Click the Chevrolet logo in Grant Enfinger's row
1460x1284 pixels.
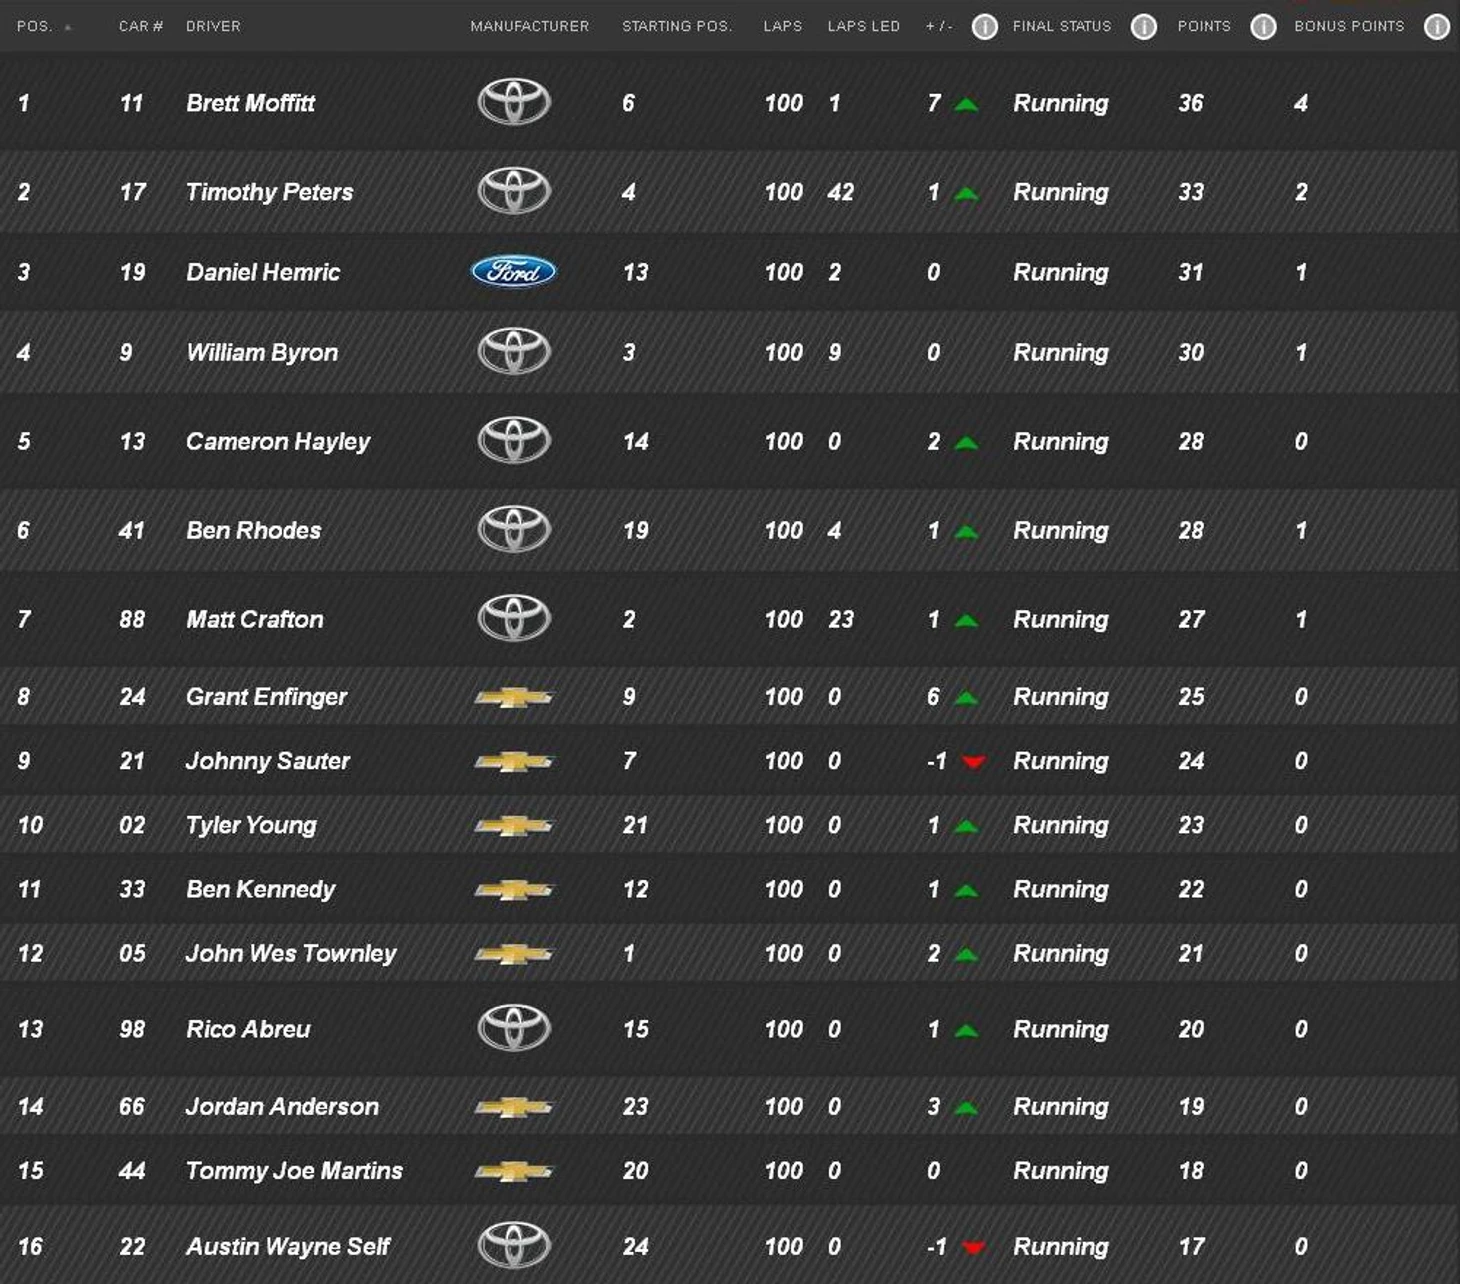[514, 697]
